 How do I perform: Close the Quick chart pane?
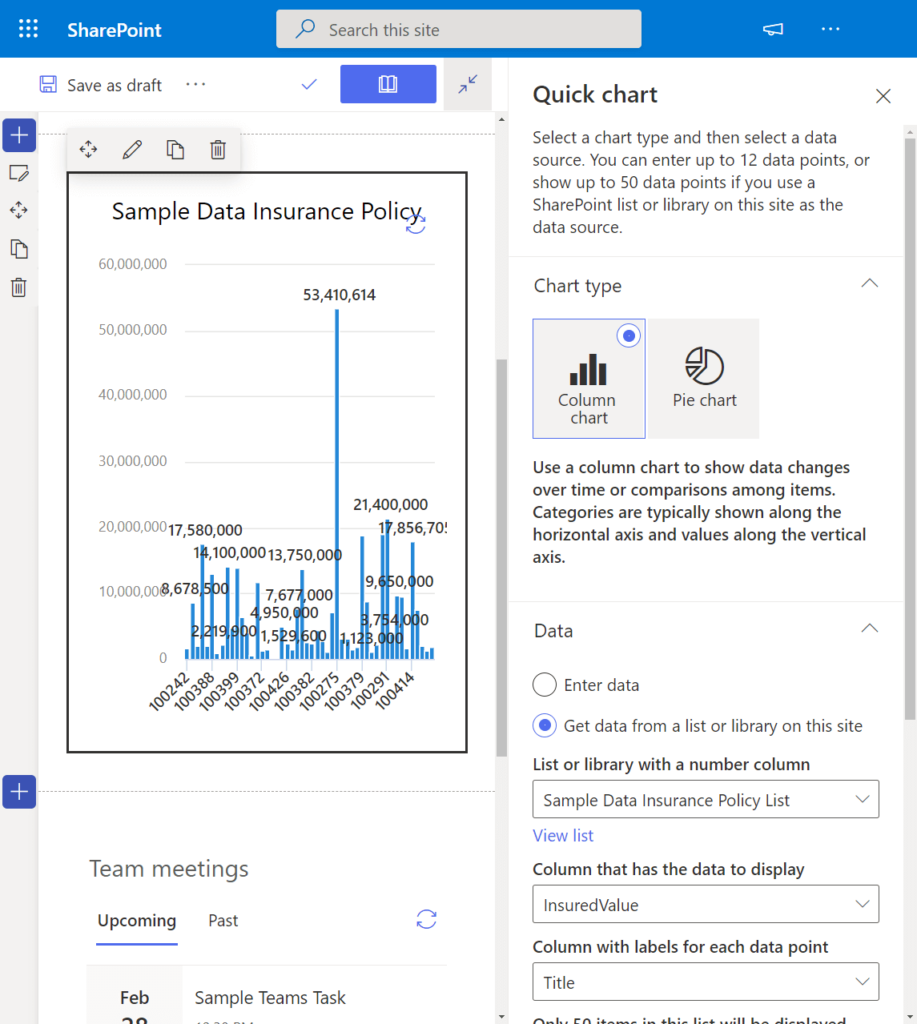pyautogui.click(x=883, y=96)
